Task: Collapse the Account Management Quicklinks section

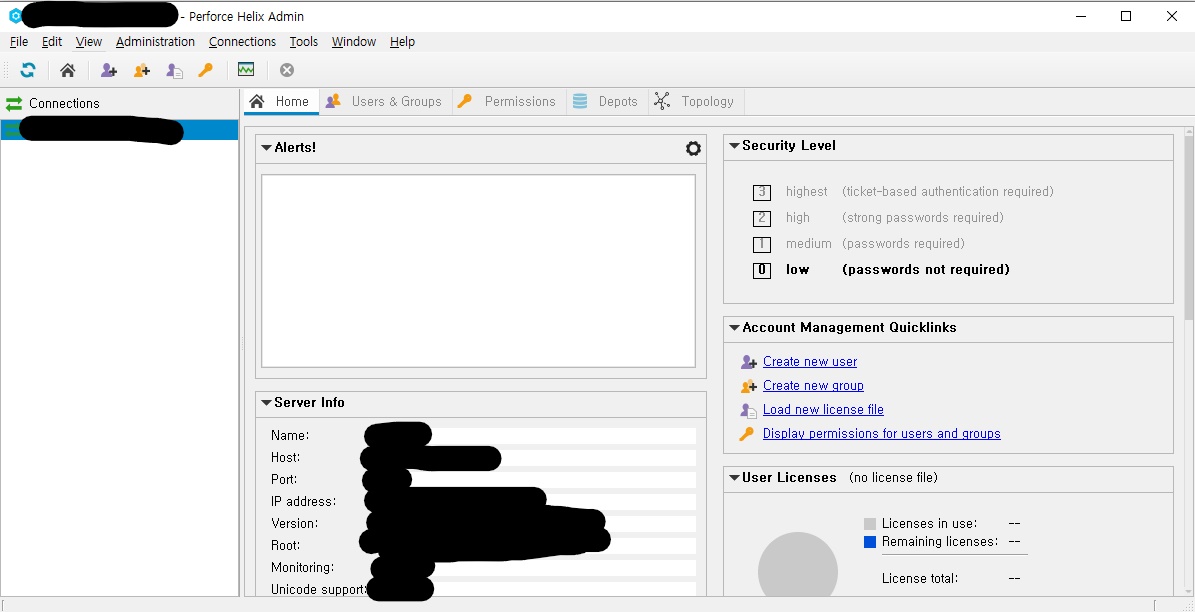Action: 734,328
